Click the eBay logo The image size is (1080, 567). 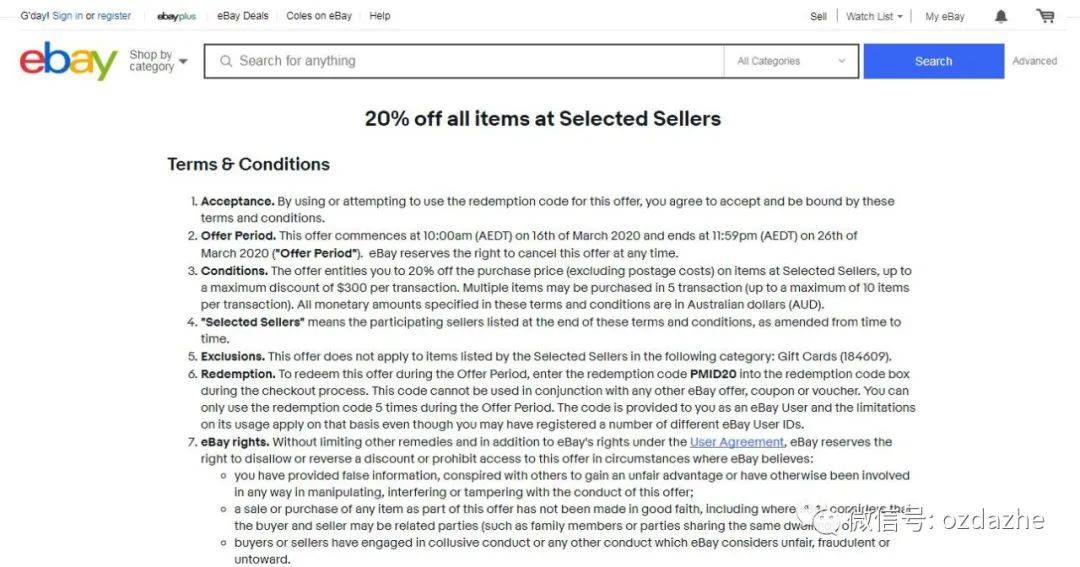68,61
